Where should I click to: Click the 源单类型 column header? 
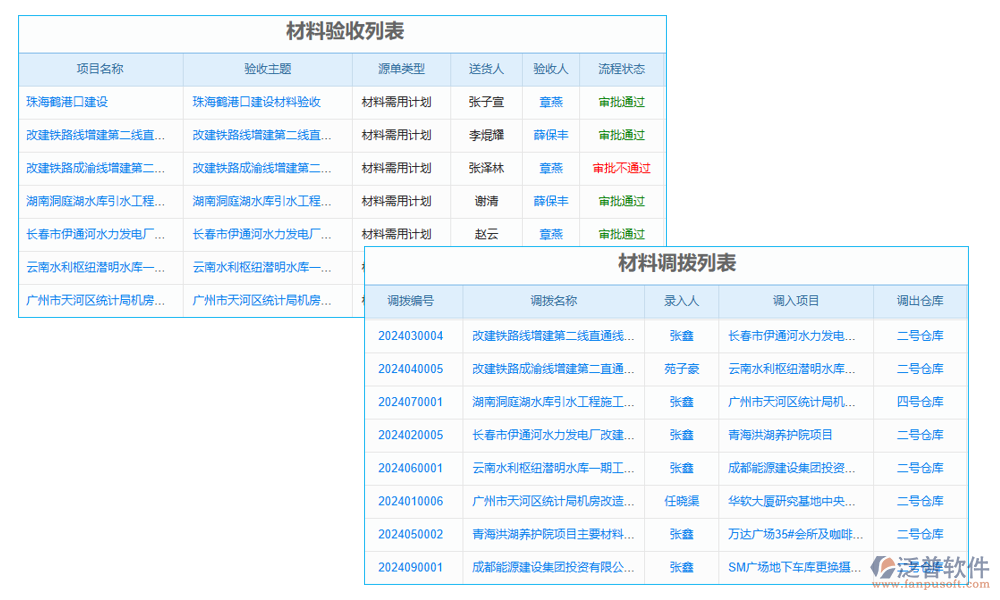[x=400, y=69]
